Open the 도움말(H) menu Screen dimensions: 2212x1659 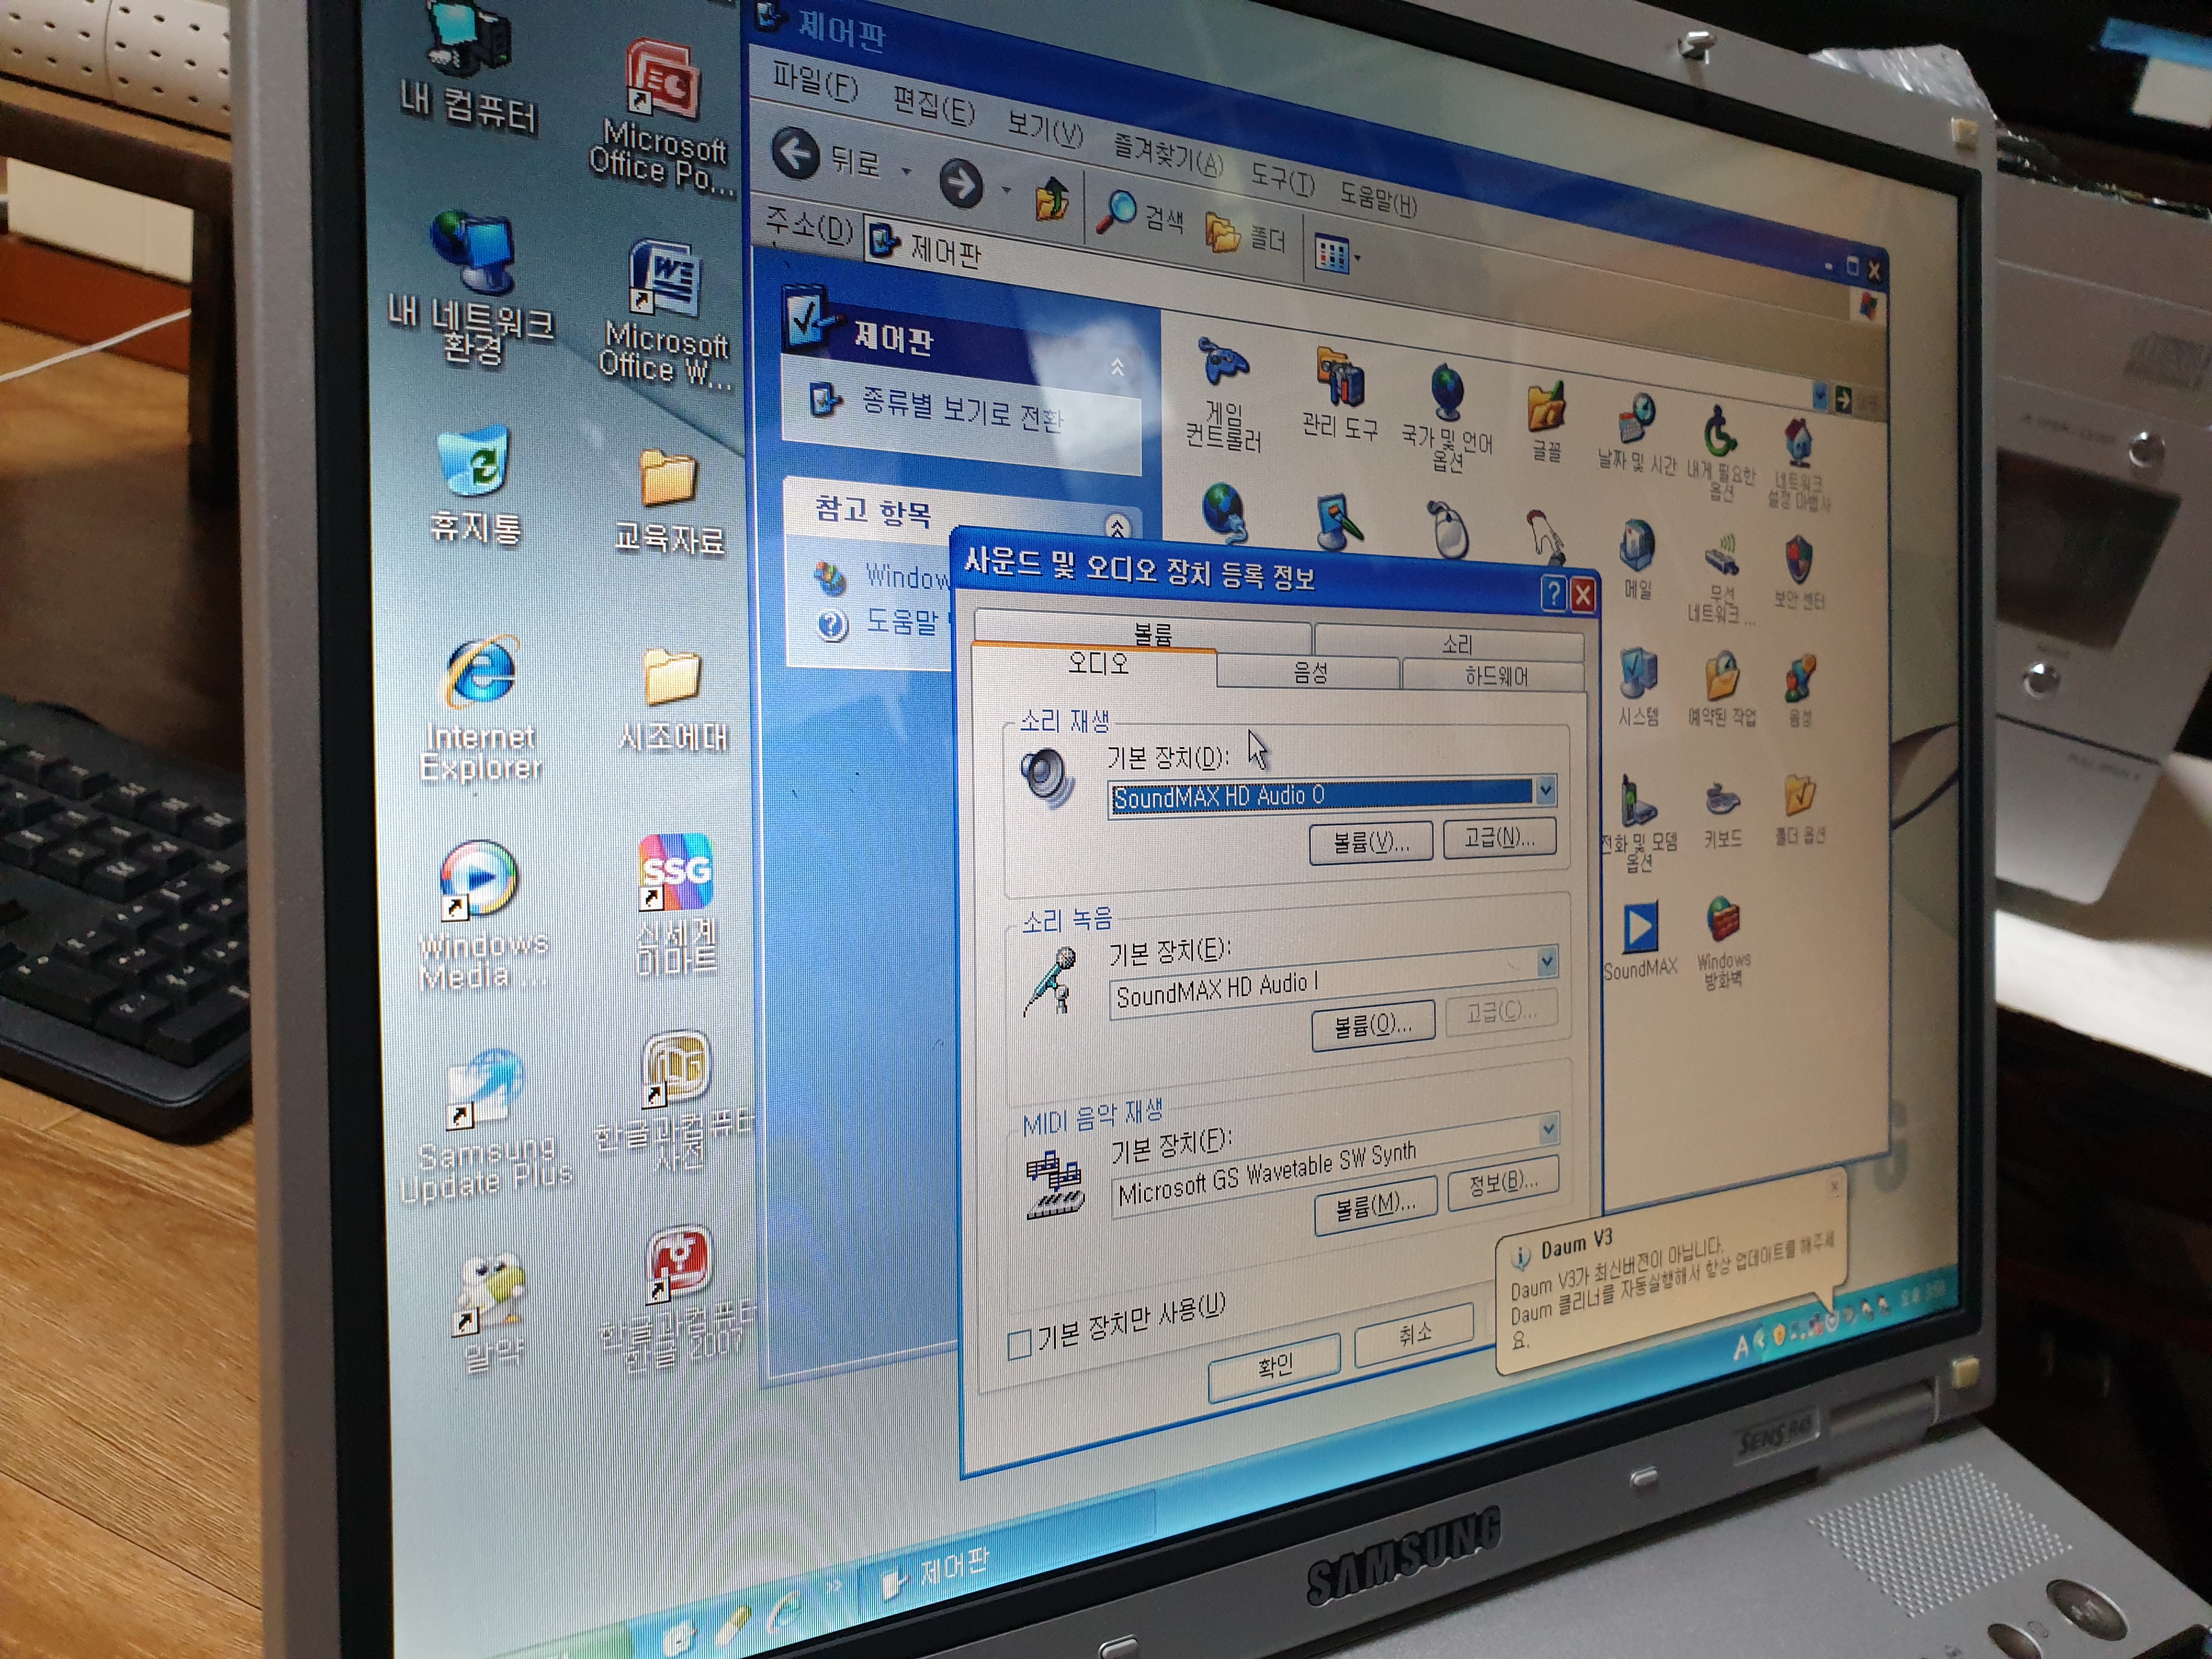[1378, 198]
